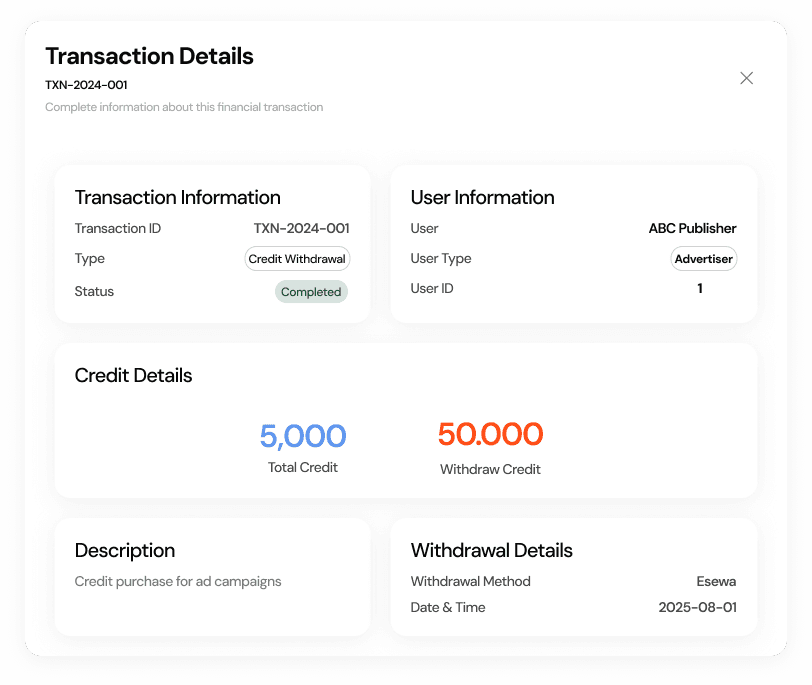Click the 2025-08-01 date value
Image resolution: width=812 pixels, height=685 pixels.
697,607
